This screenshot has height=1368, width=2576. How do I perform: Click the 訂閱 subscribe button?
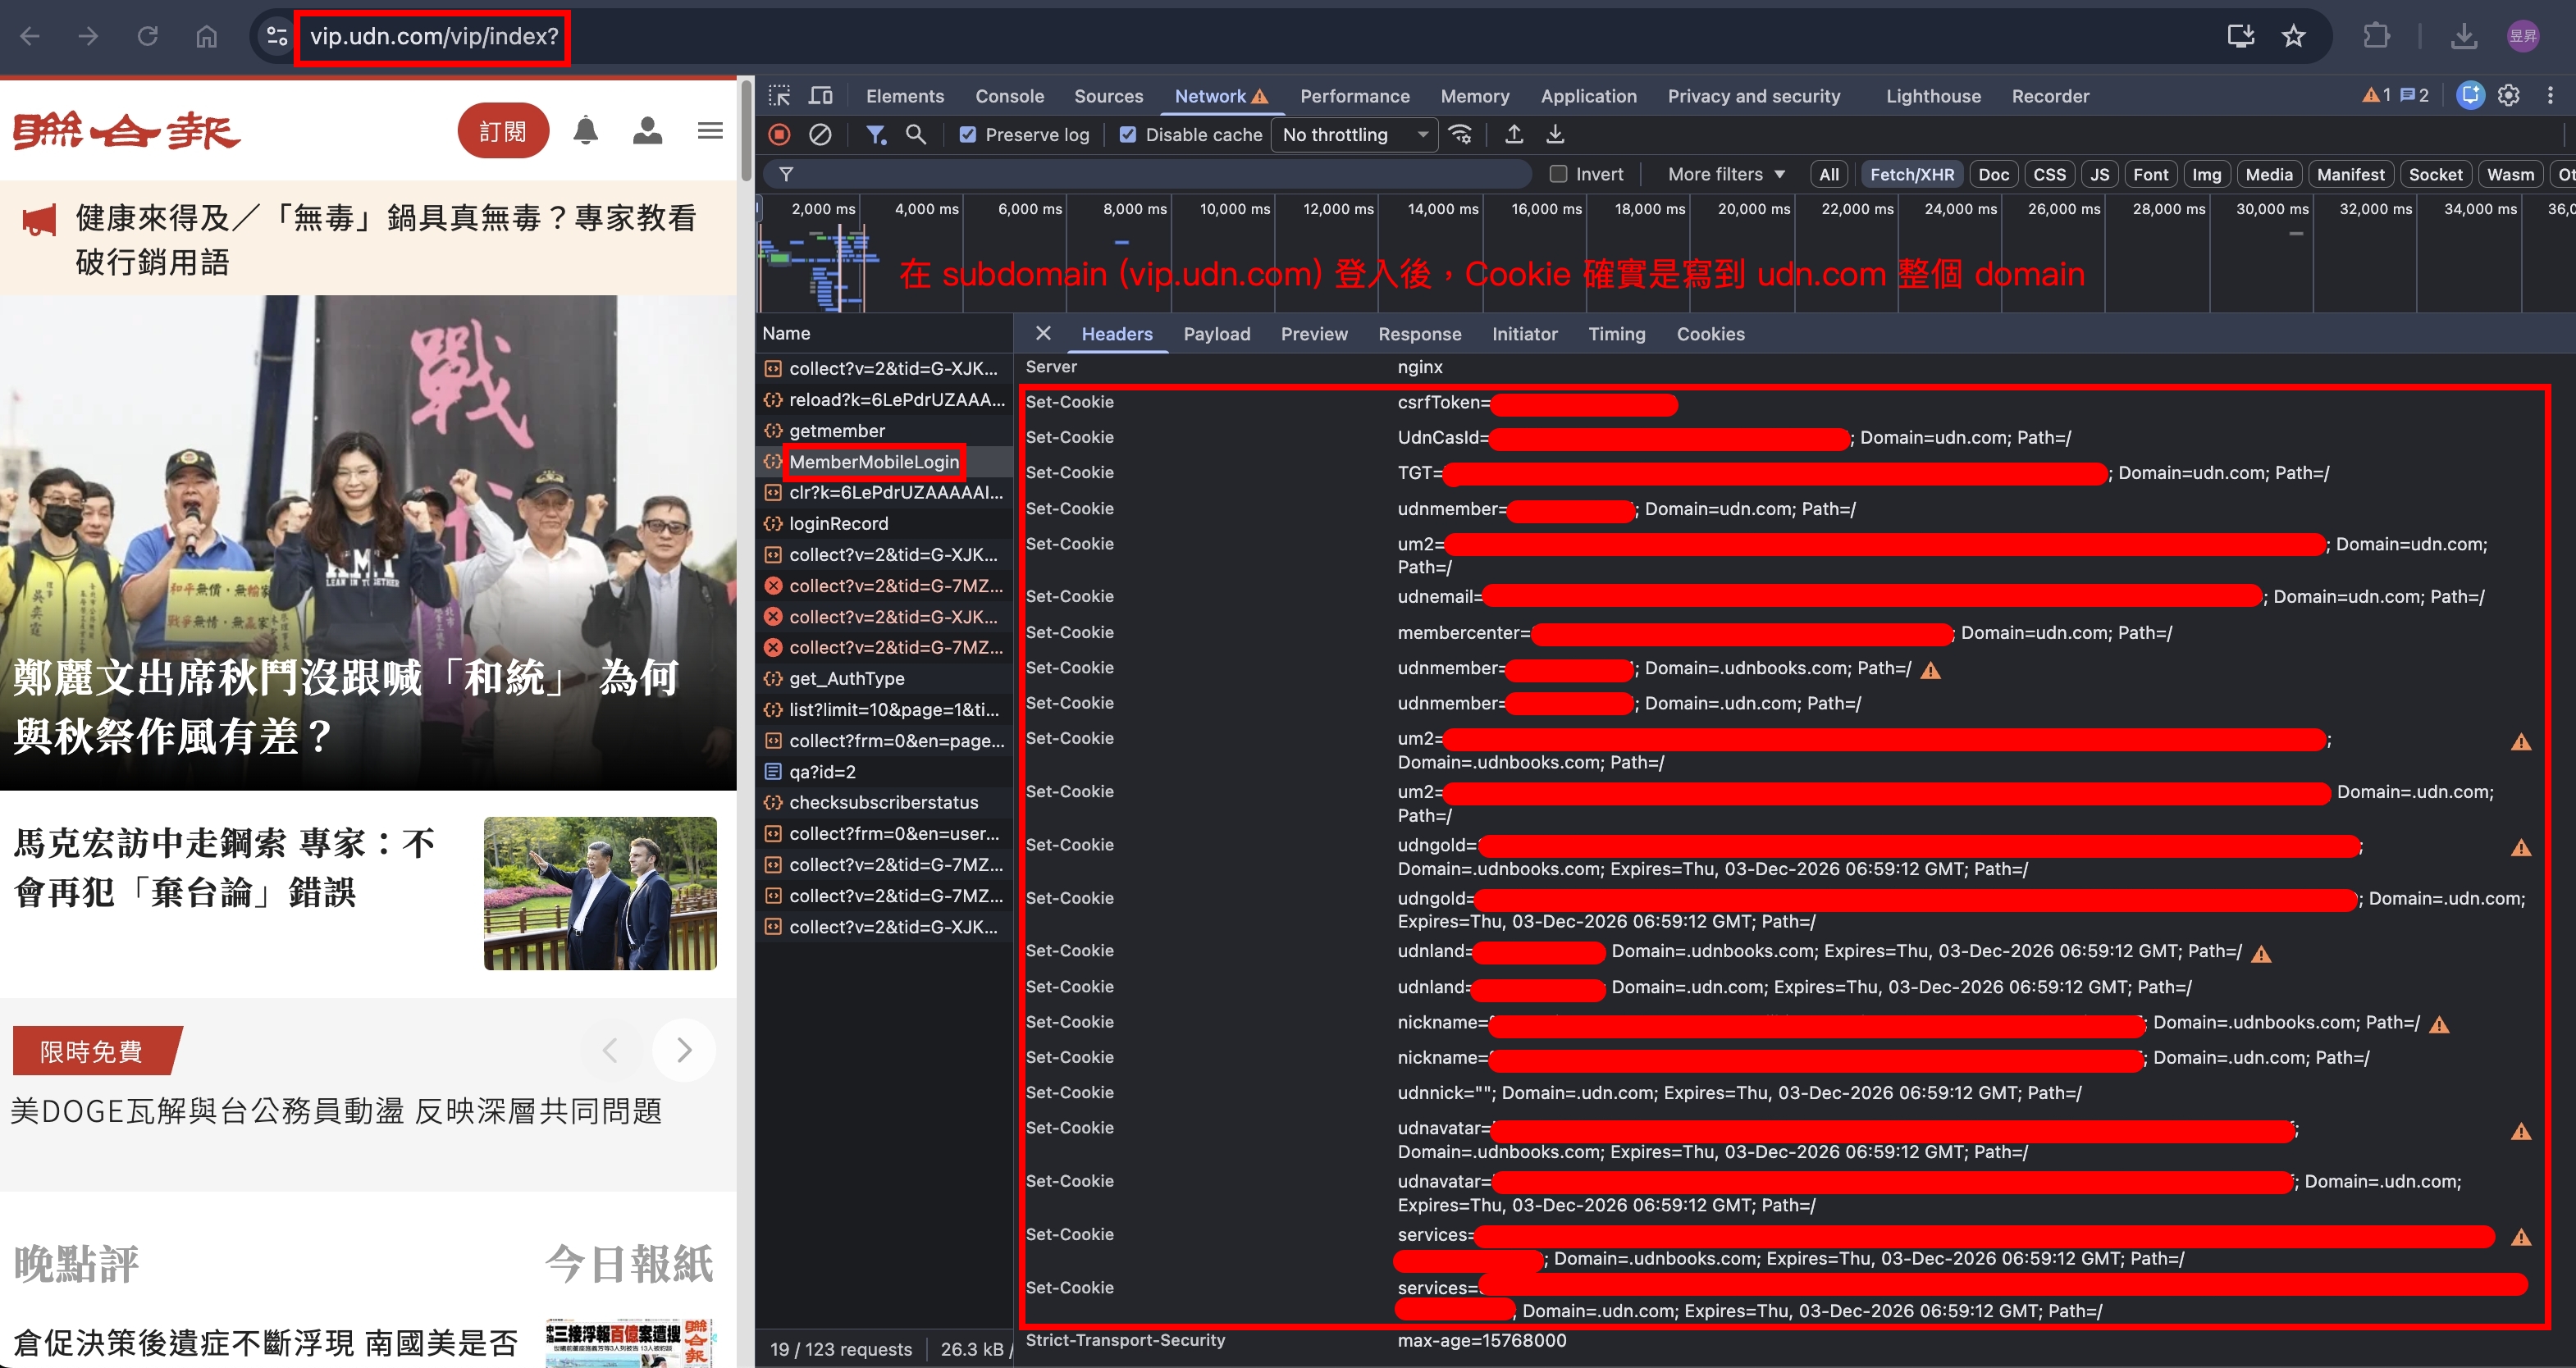point(503,130)
